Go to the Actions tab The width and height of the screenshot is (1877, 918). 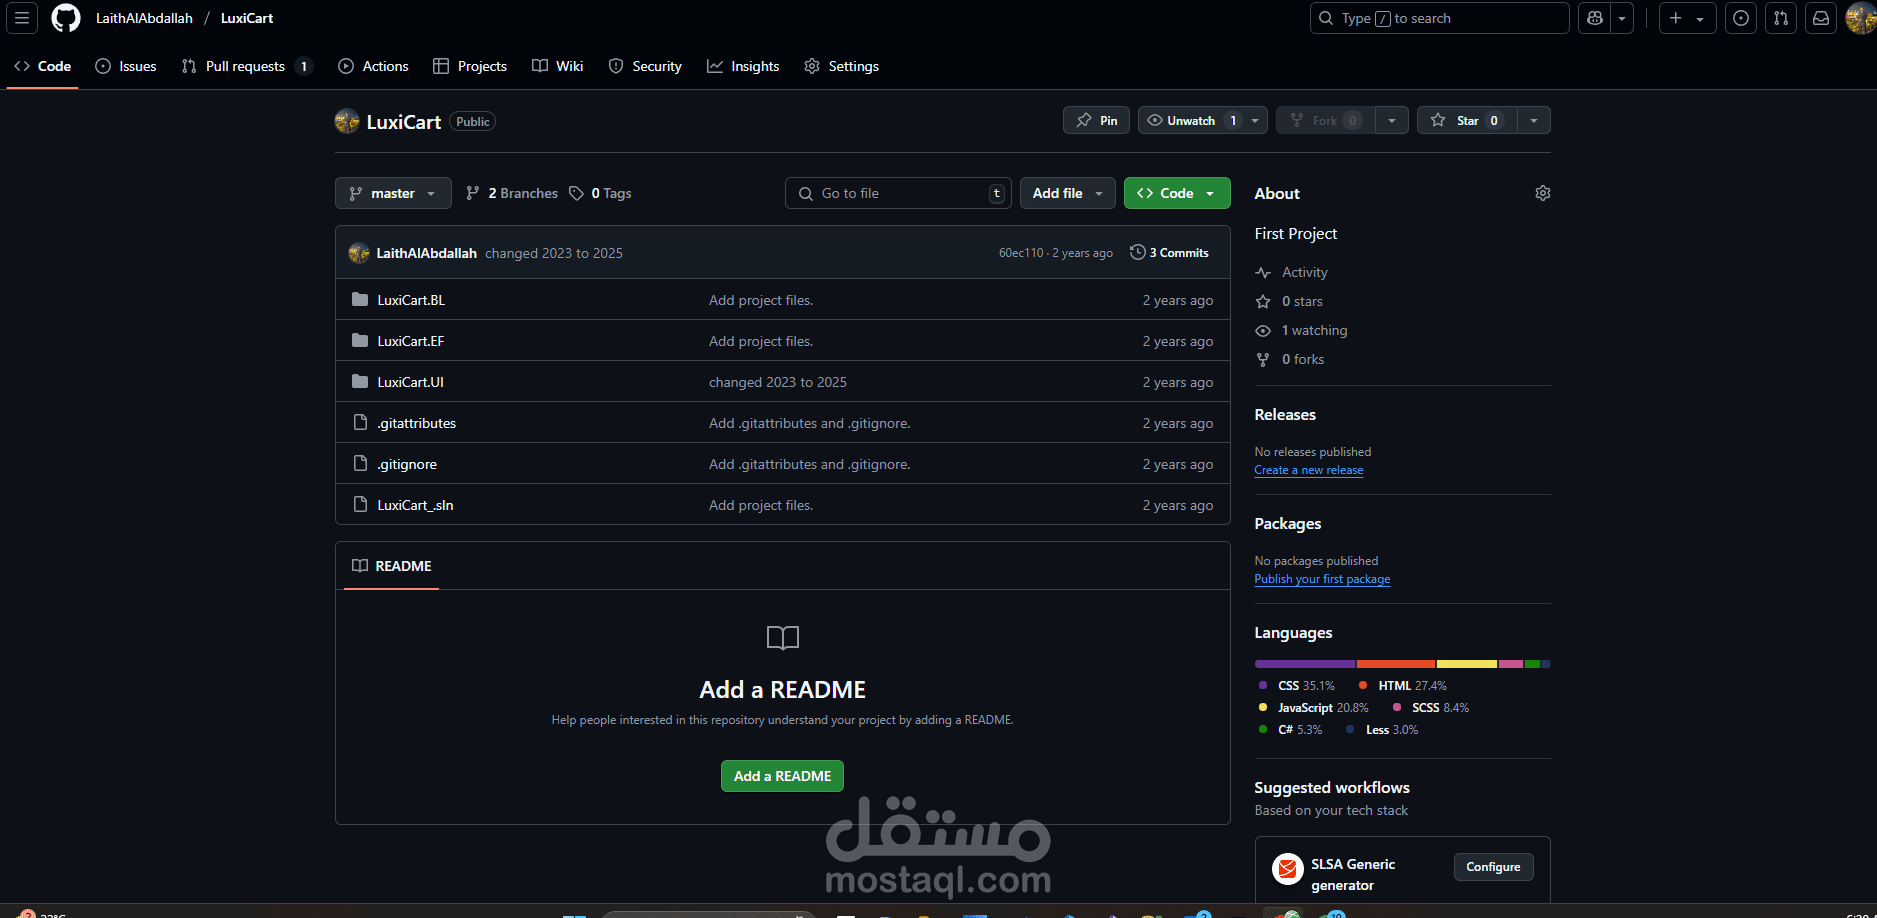click(x=373, y=66)
